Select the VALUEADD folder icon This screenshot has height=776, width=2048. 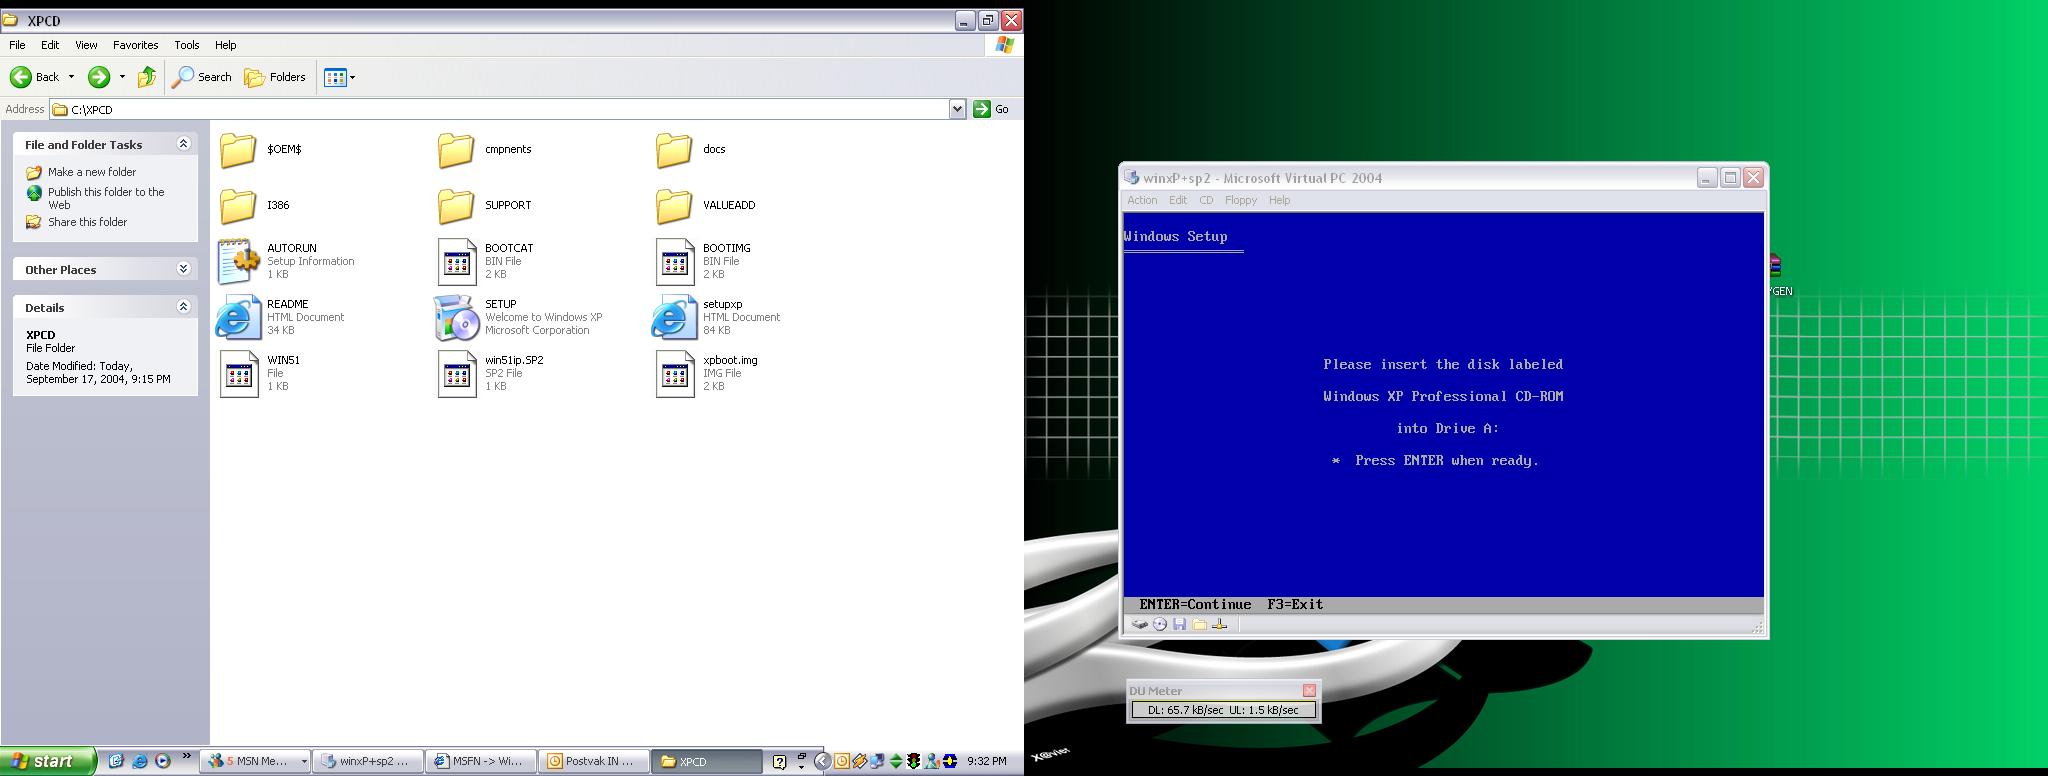674,205
